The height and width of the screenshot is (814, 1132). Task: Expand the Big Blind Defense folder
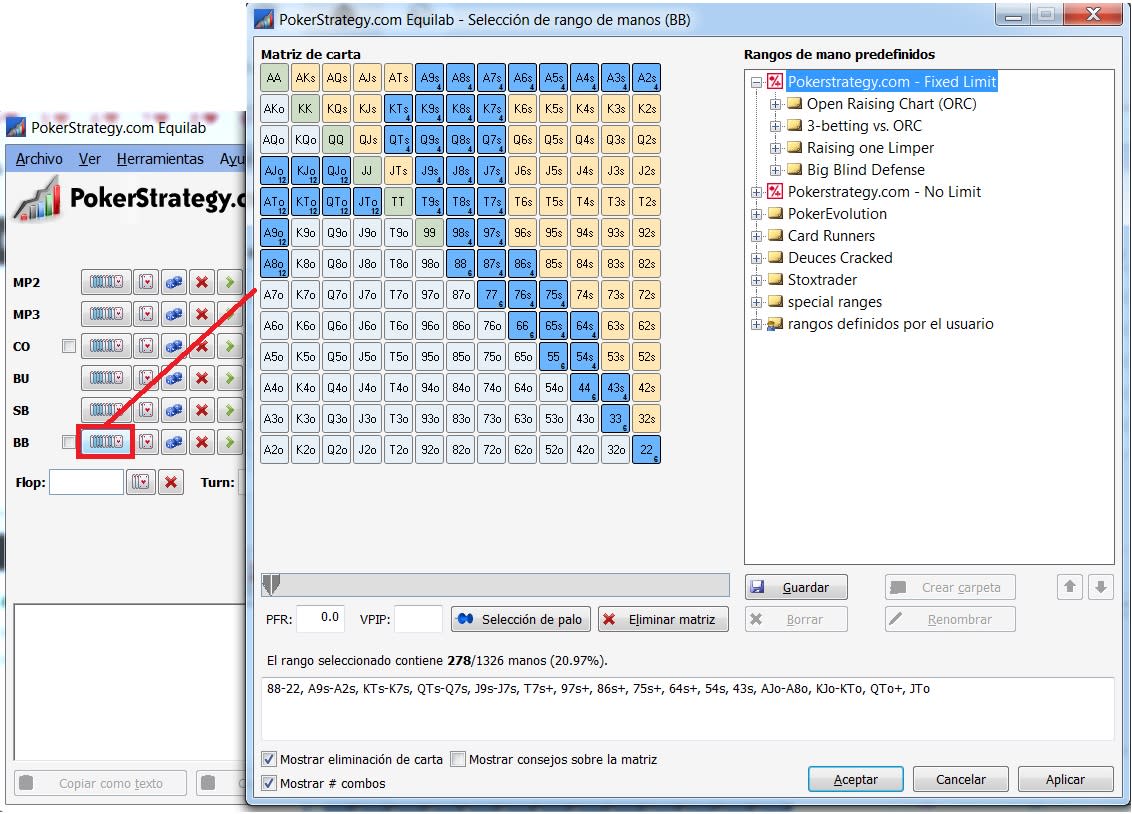pyautogui.click(x=775, y=170)
